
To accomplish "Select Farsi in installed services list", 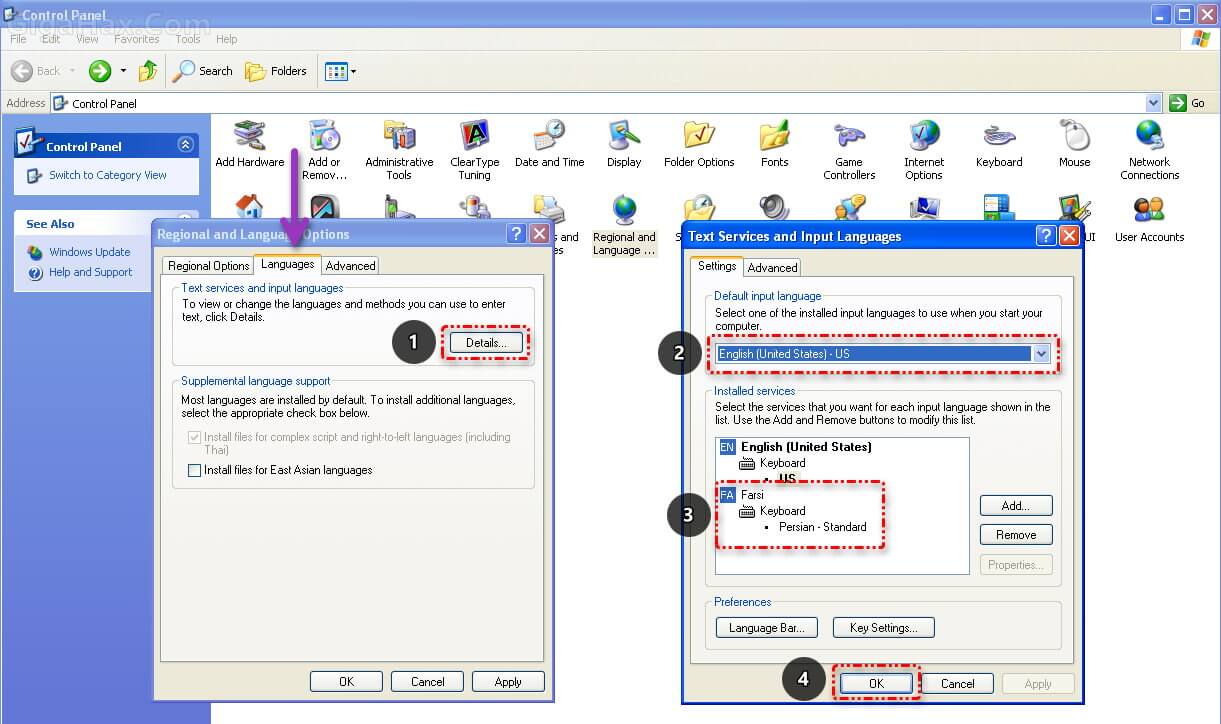I will 751,495.
